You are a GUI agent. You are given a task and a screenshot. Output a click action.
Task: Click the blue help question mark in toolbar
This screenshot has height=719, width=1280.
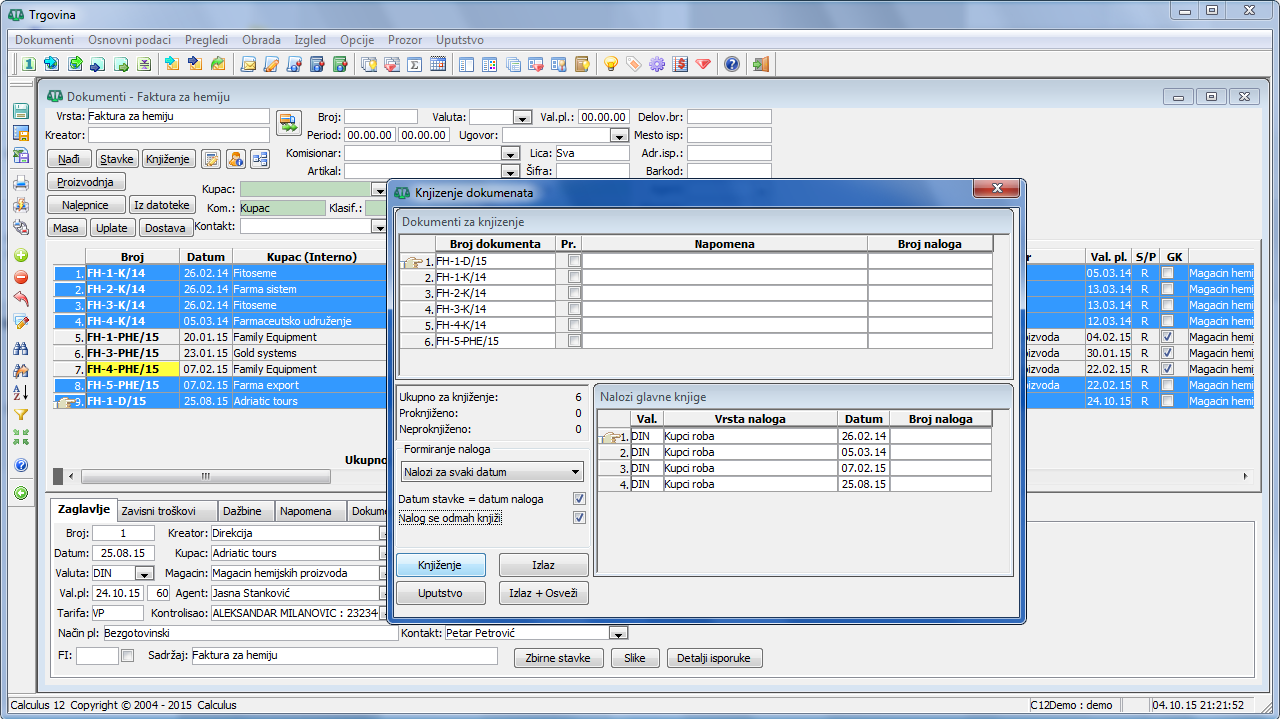(732, 64)
